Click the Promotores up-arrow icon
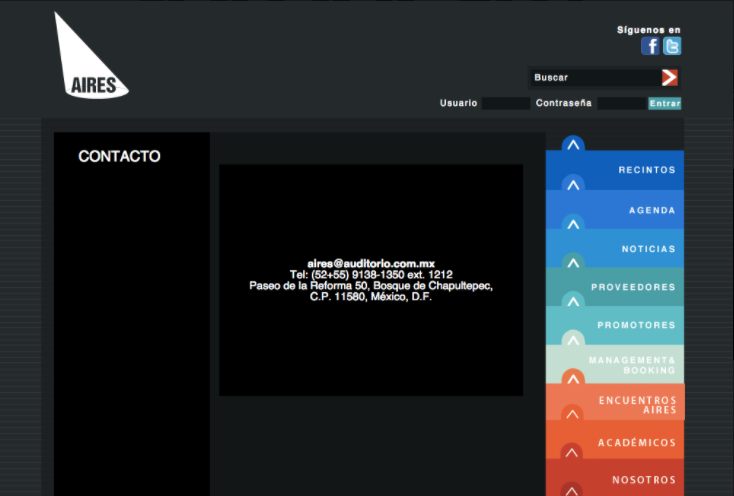This screenshot has width=734, height=496. [x=573, y=300]
